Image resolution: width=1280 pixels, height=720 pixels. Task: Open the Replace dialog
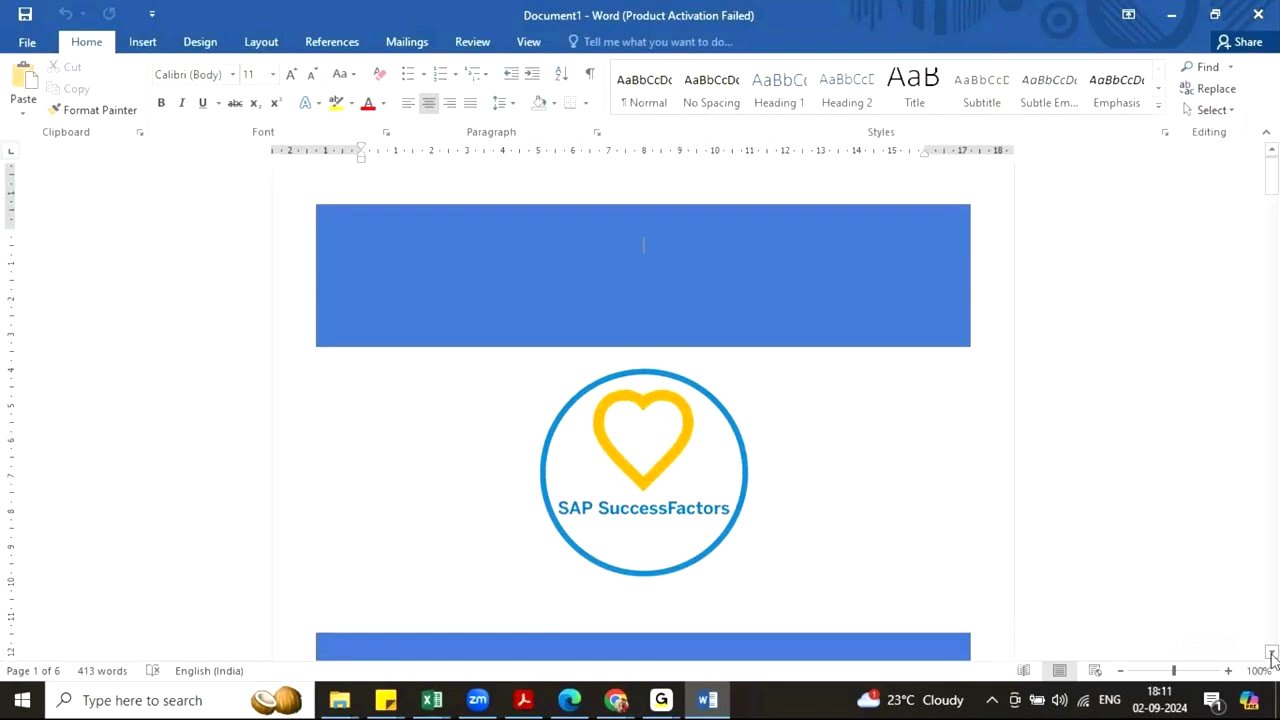[x=1208, y=88]
